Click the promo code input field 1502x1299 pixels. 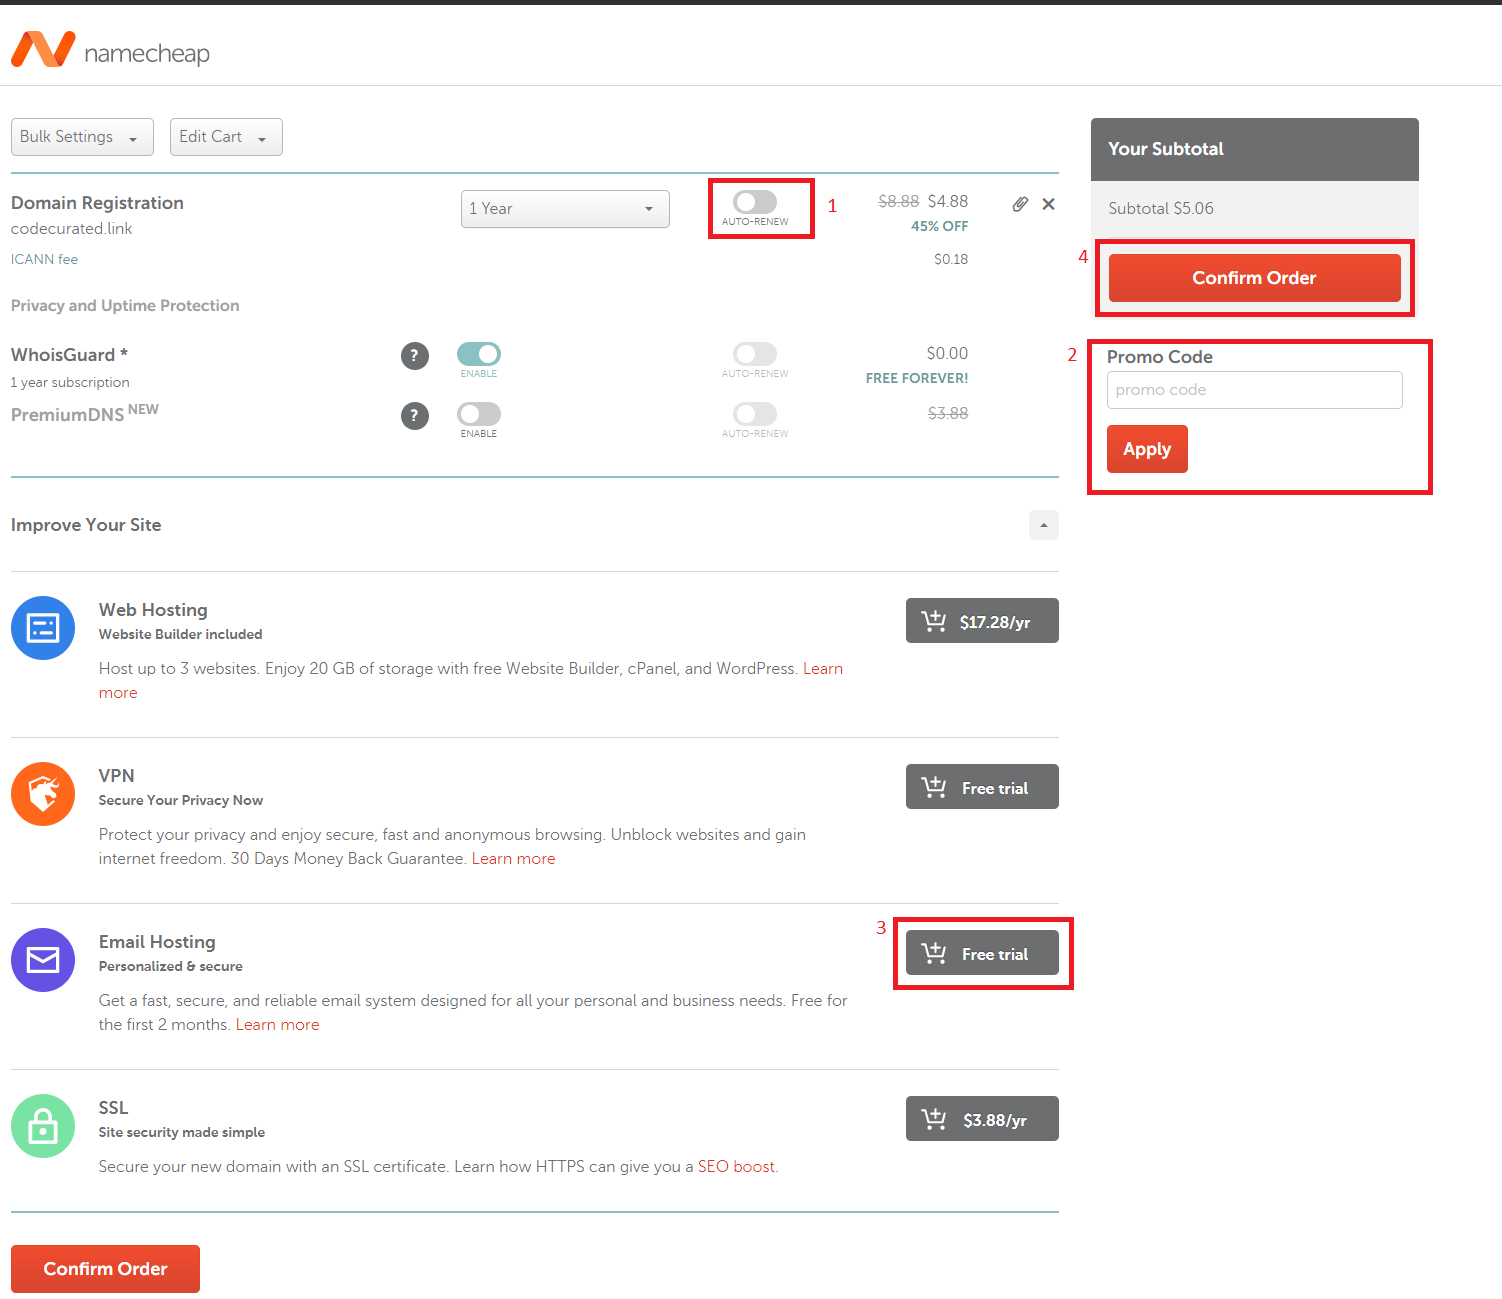1254,390
